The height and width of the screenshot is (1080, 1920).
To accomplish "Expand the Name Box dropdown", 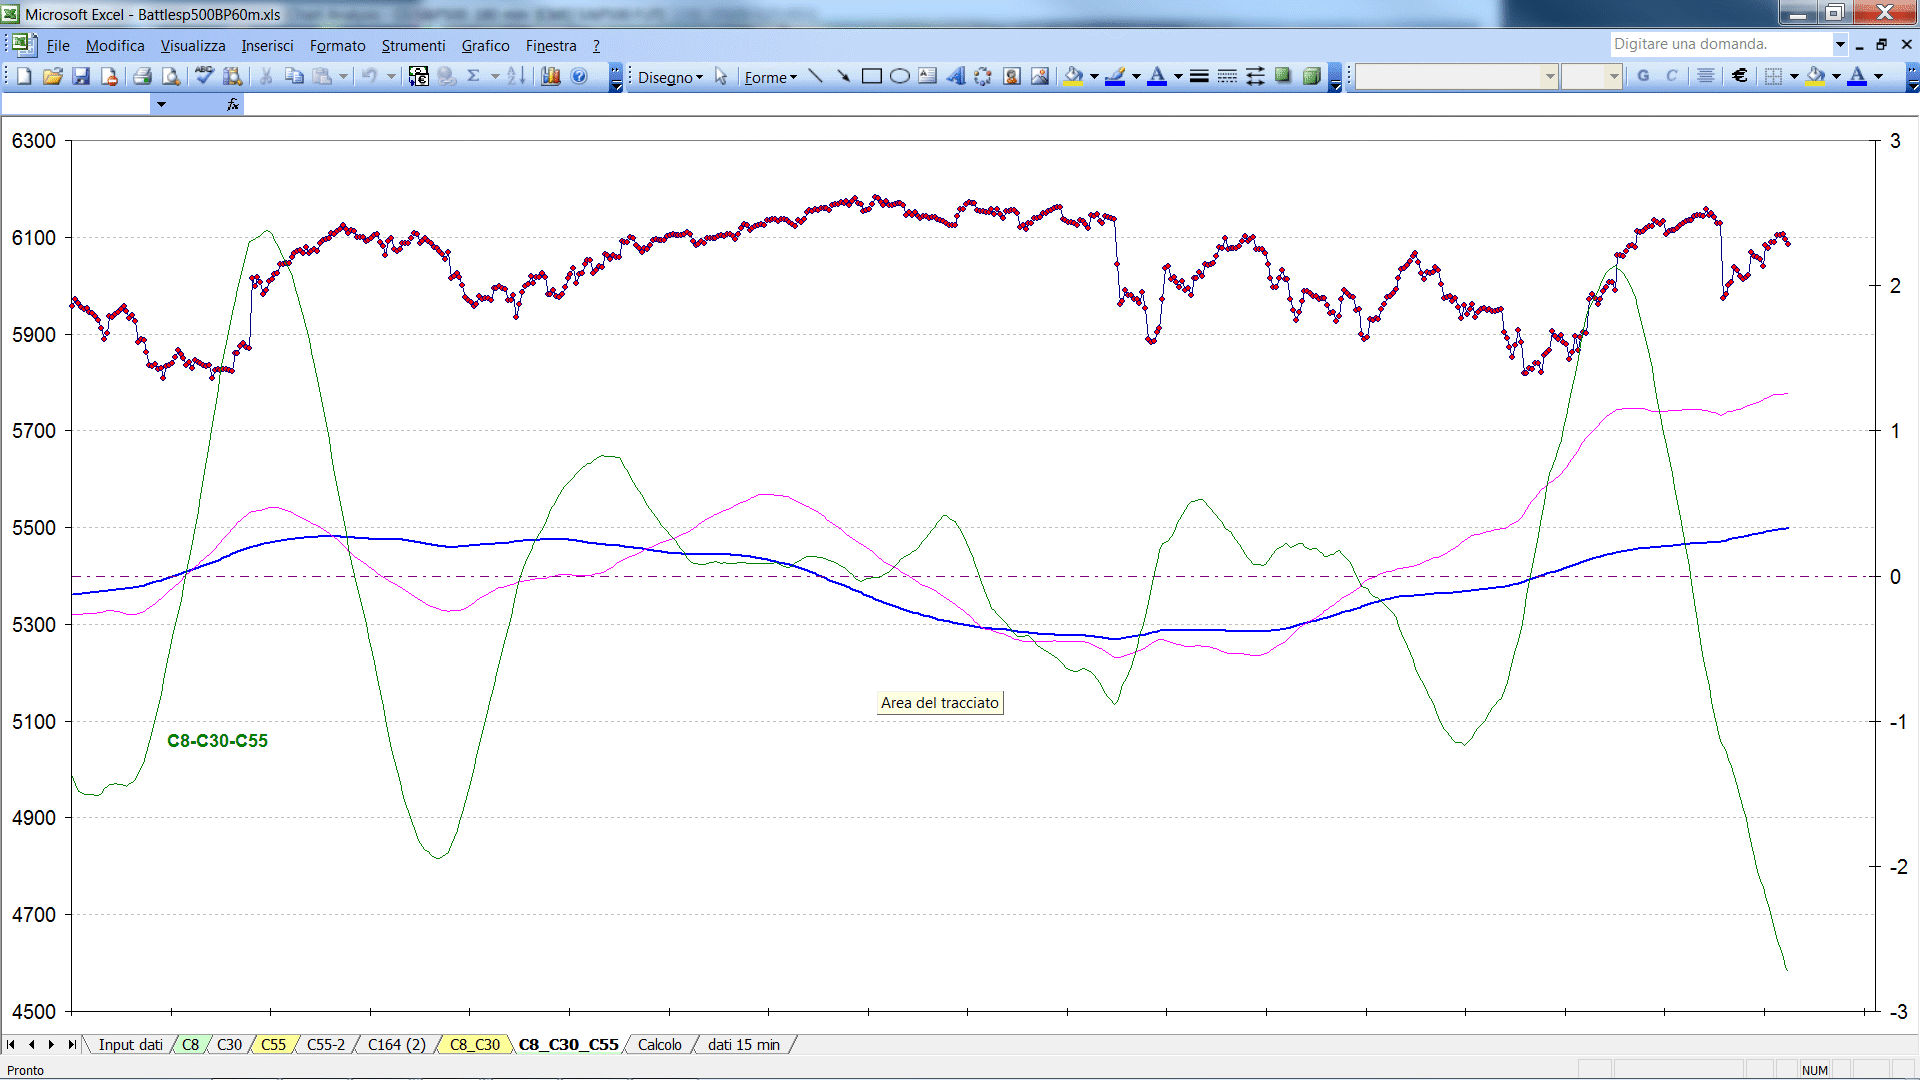I will coord(161,104).
